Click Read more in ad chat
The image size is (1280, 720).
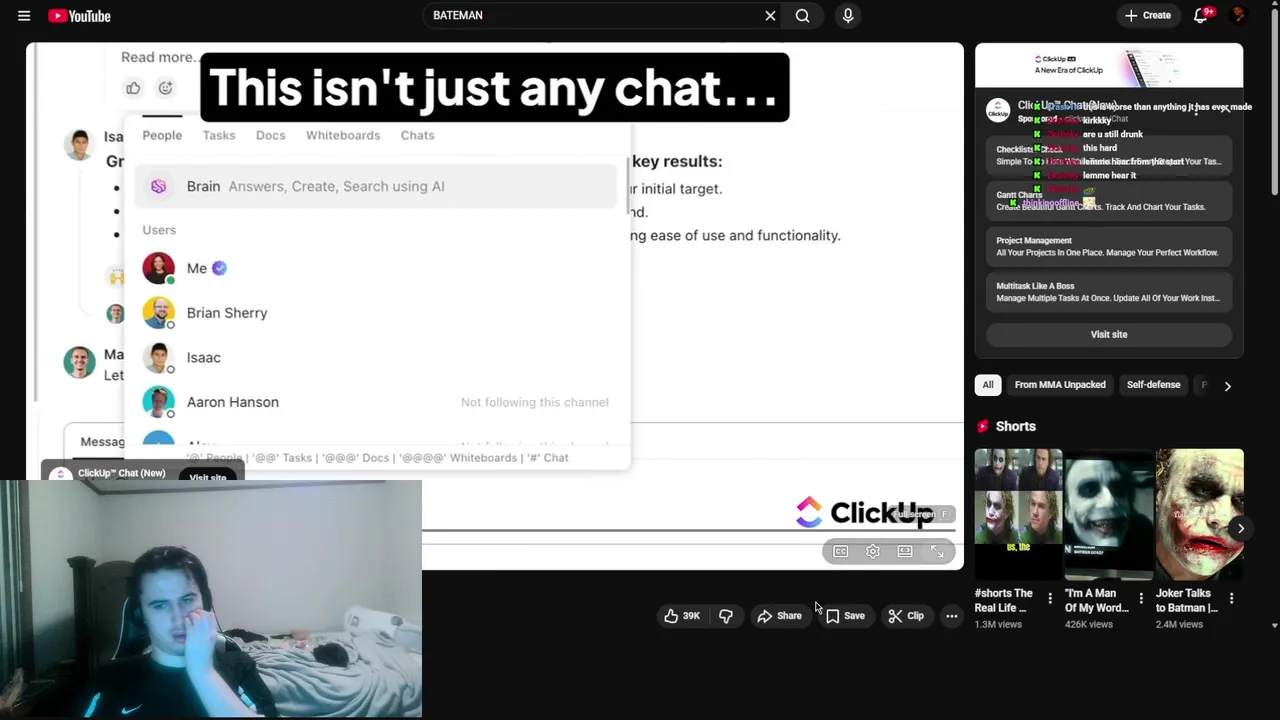point(161,57)
